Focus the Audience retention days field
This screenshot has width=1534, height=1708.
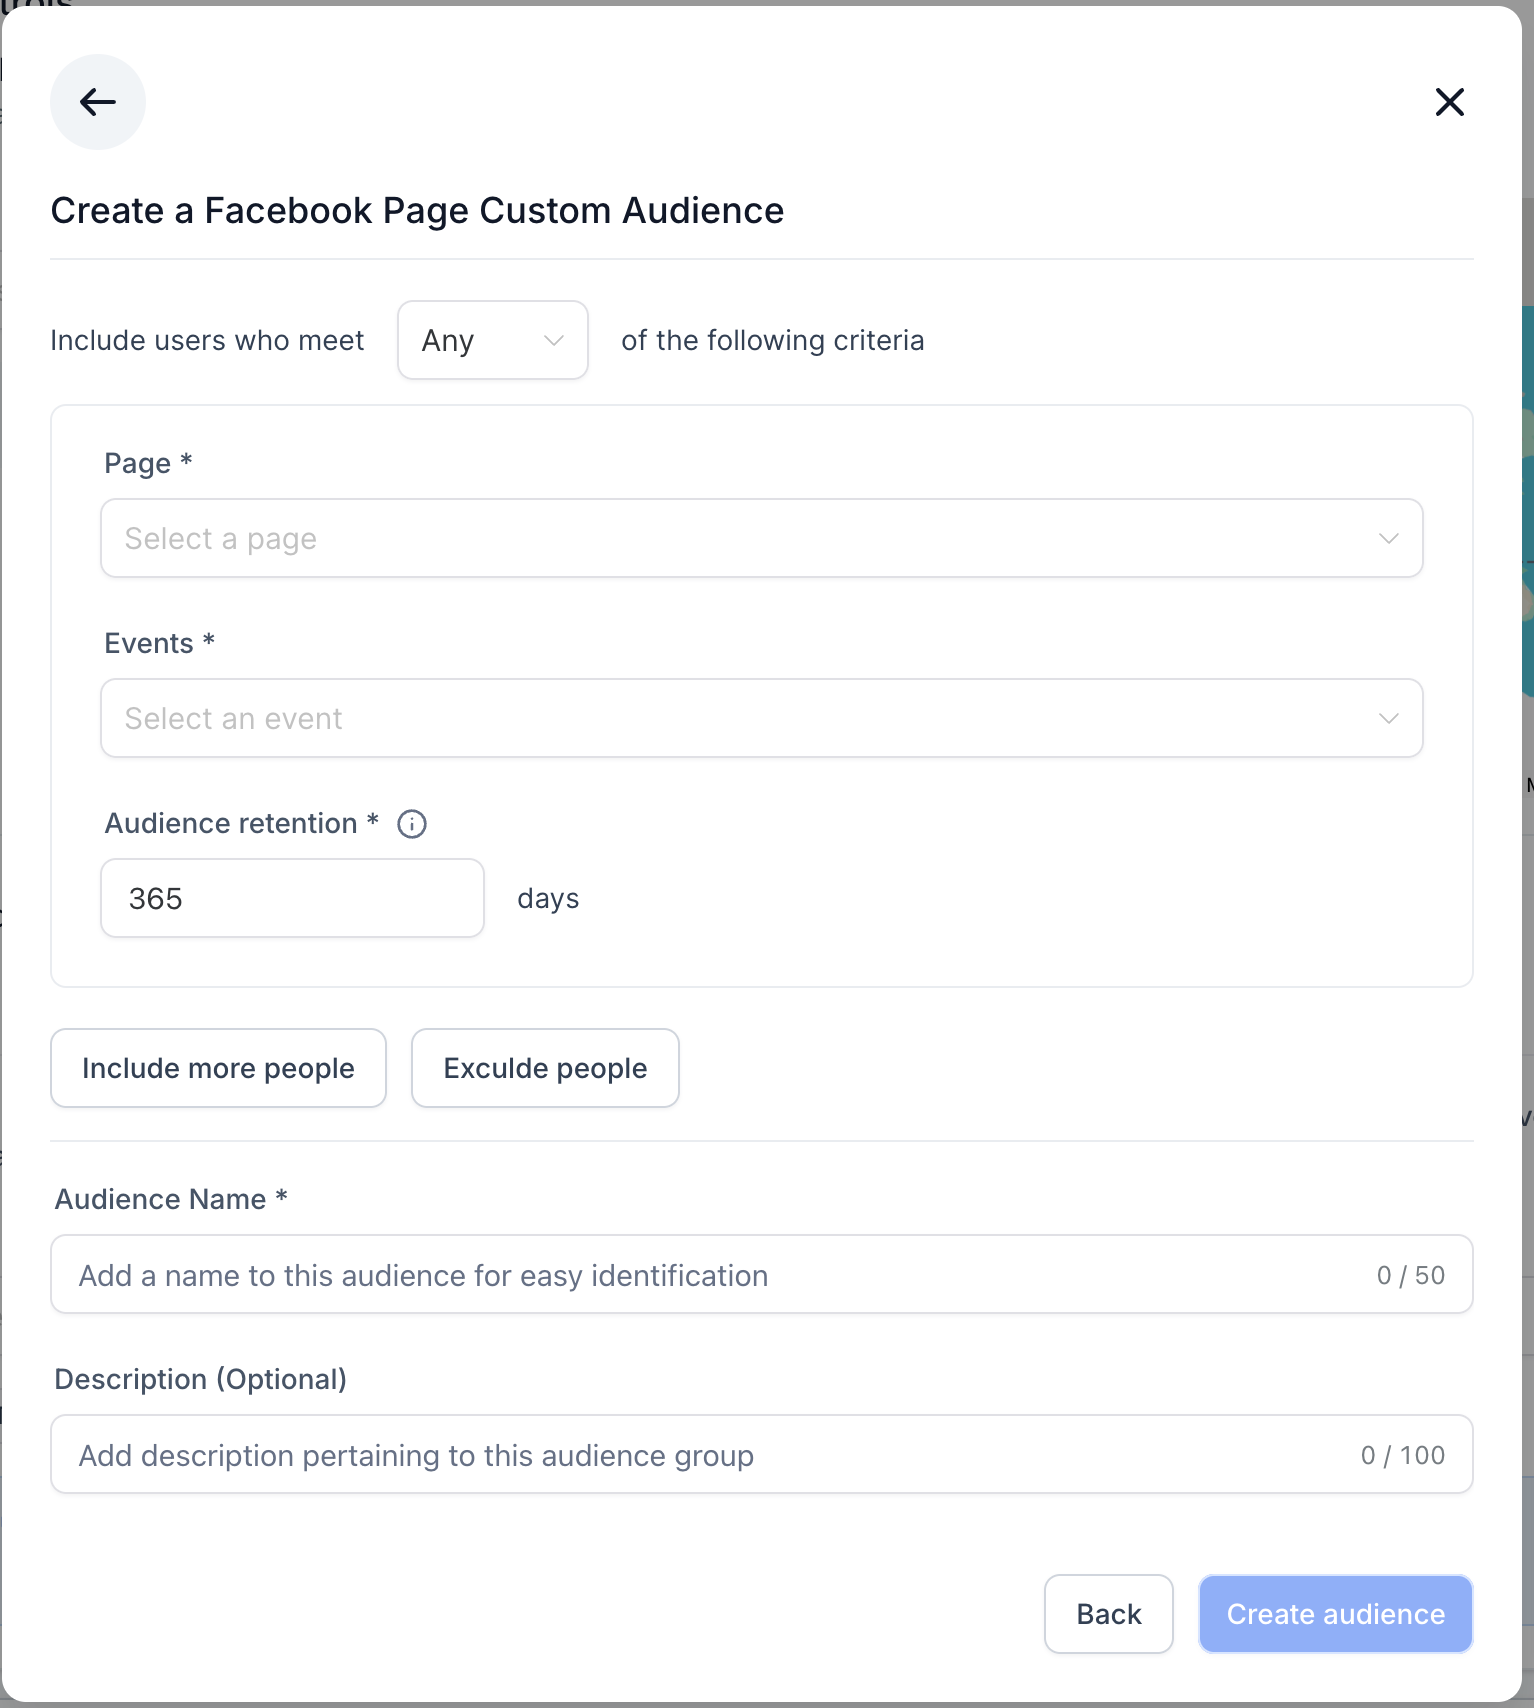tap(292, 898)
